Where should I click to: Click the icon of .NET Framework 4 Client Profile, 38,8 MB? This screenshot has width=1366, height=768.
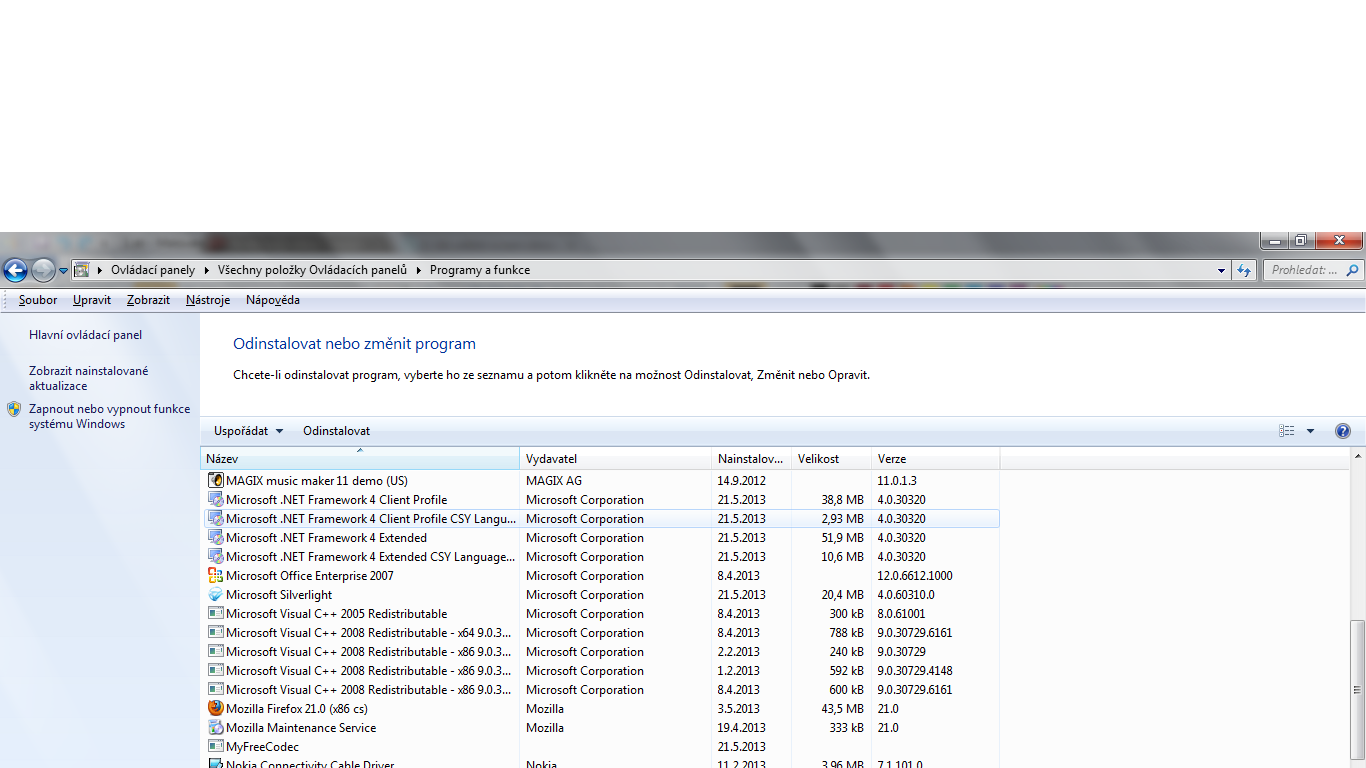coord(215,500)
